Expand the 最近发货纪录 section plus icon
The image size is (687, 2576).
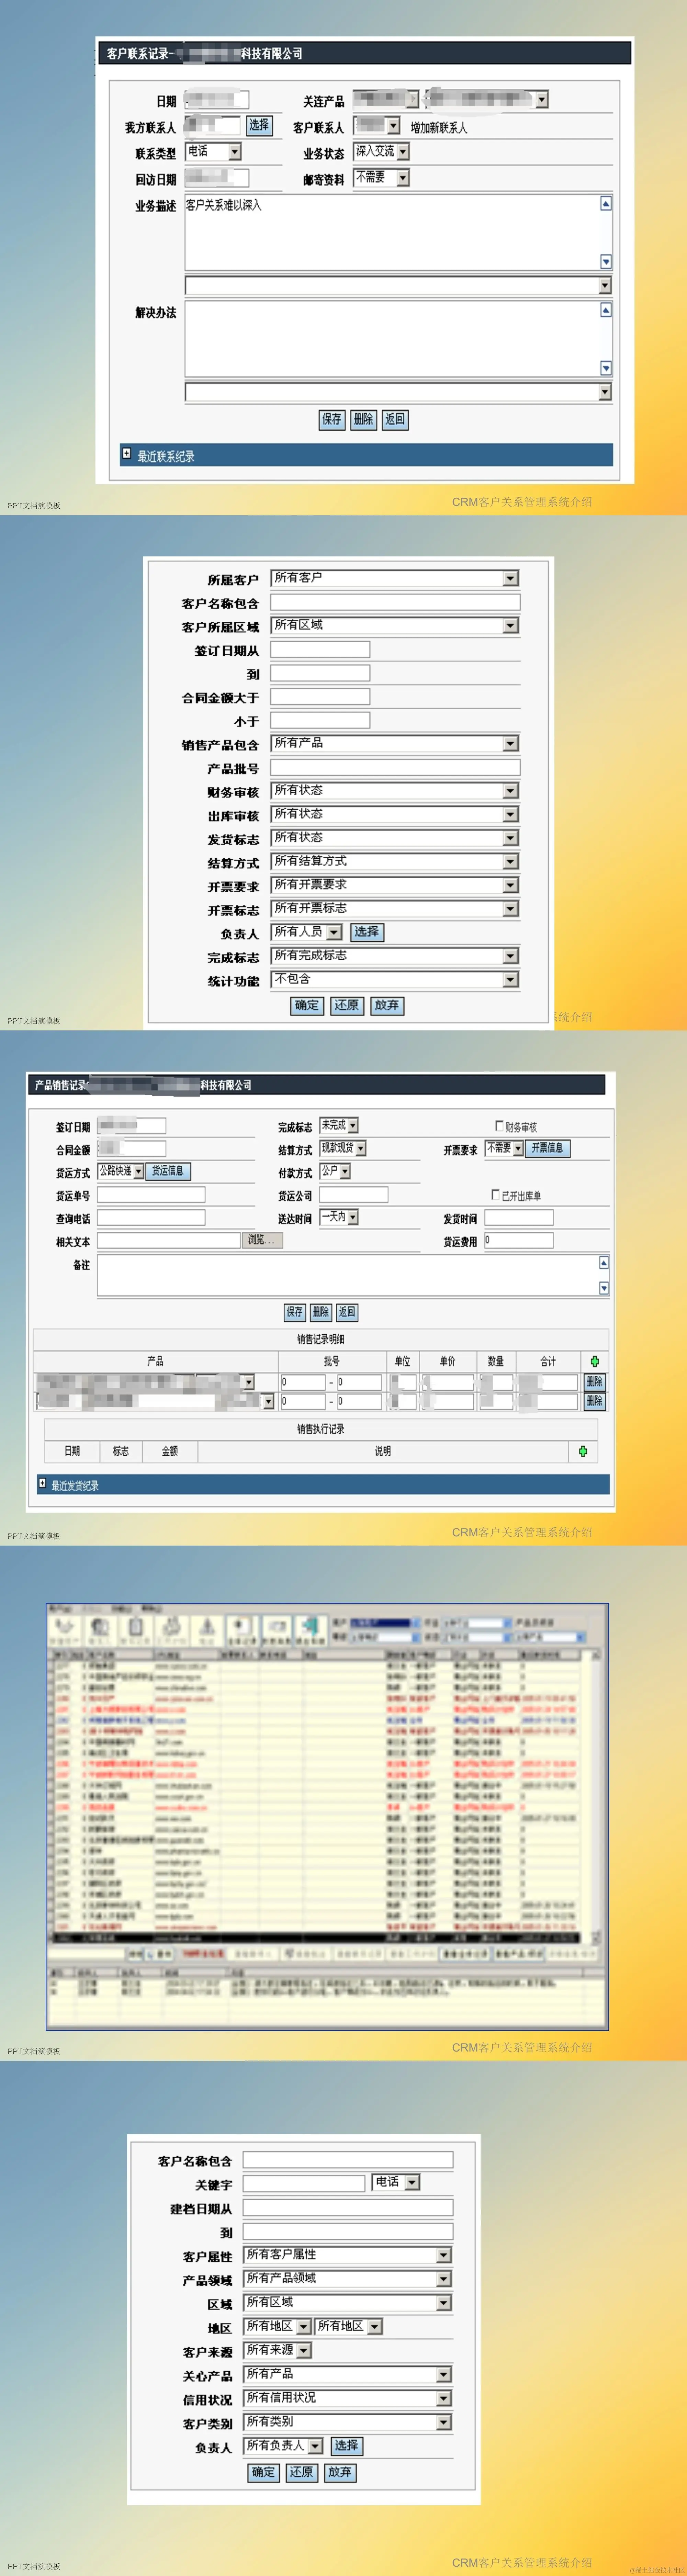pos(42,1483)
